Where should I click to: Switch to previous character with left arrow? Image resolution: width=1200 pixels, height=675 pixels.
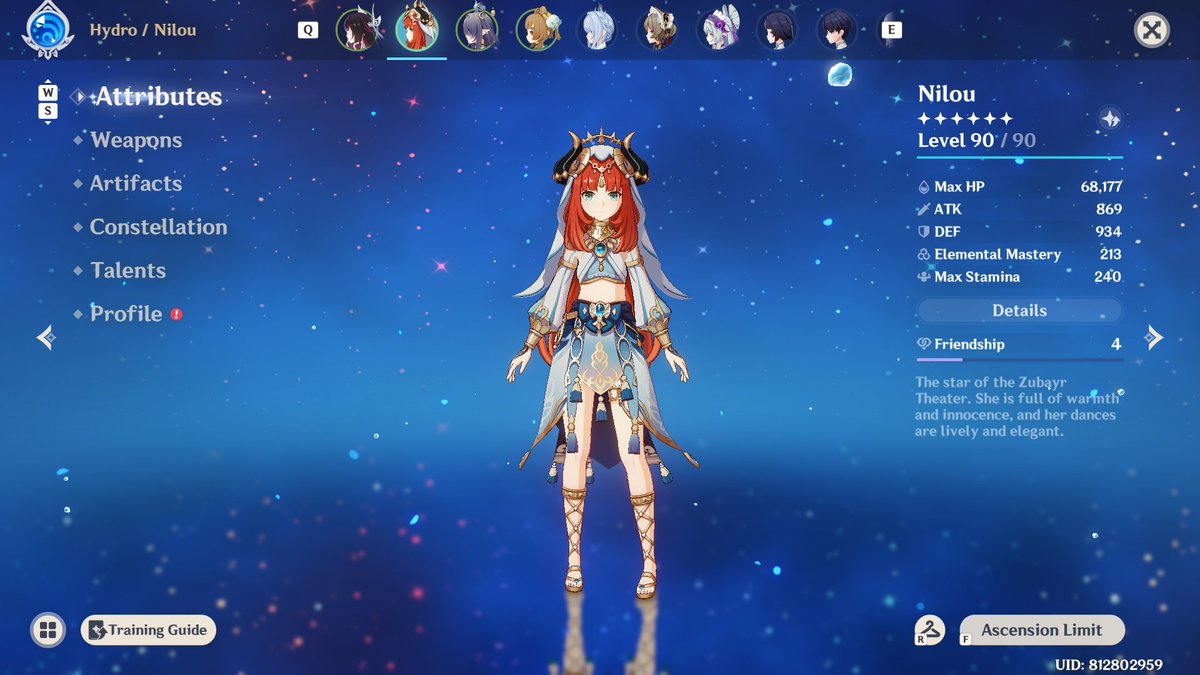point(45,338)
